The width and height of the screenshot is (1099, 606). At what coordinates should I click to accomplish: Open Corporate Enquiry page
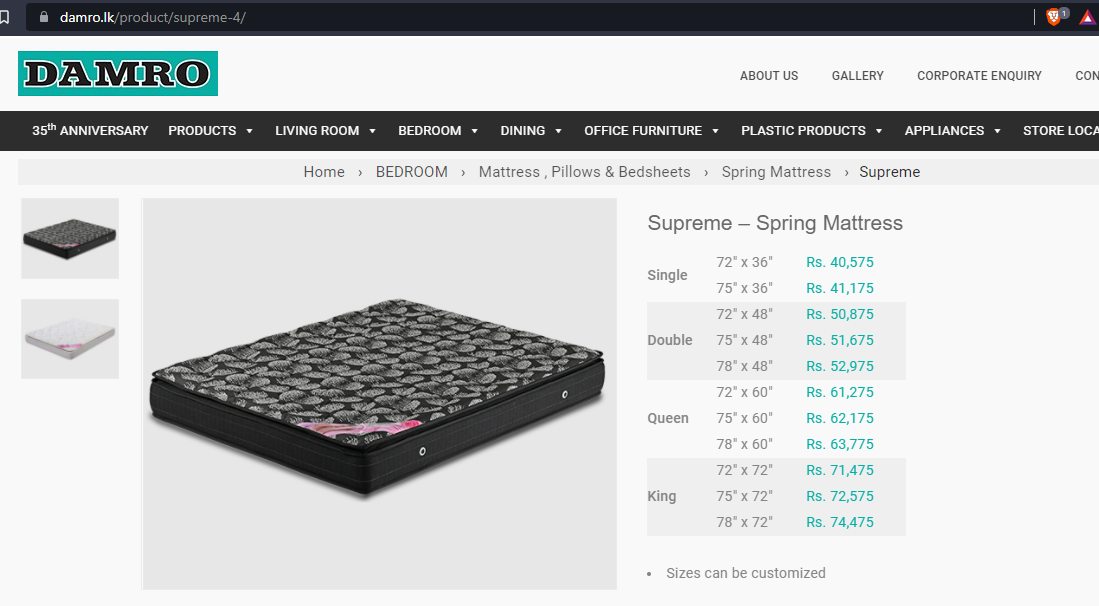point(979,76)
